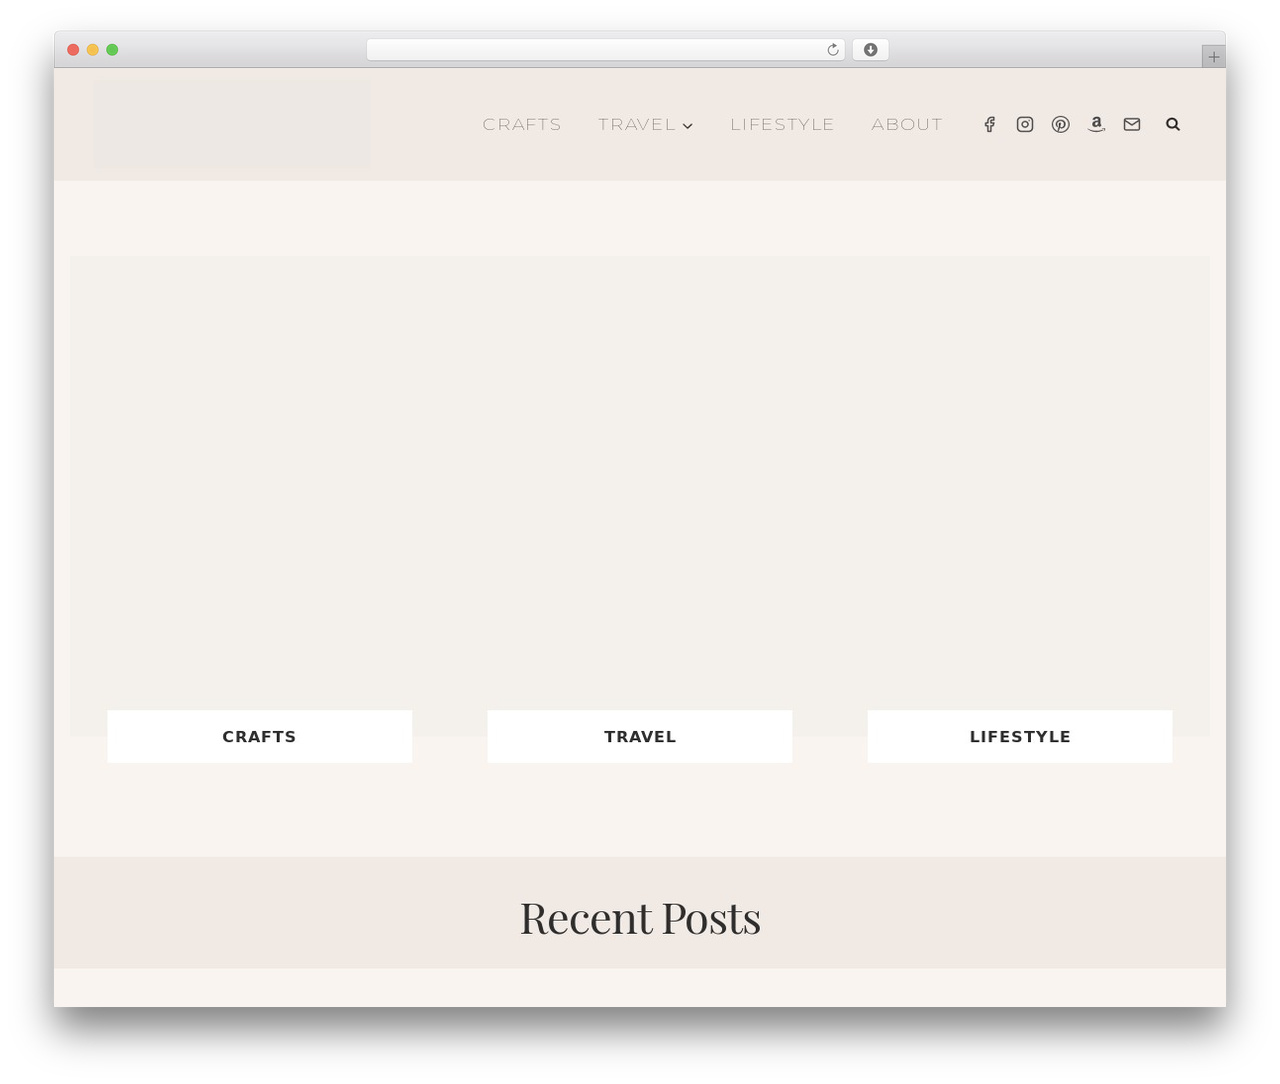Open Lifestyle in the navigation menu
This screenshot has height=1084, width=1280.
[782, 124]
